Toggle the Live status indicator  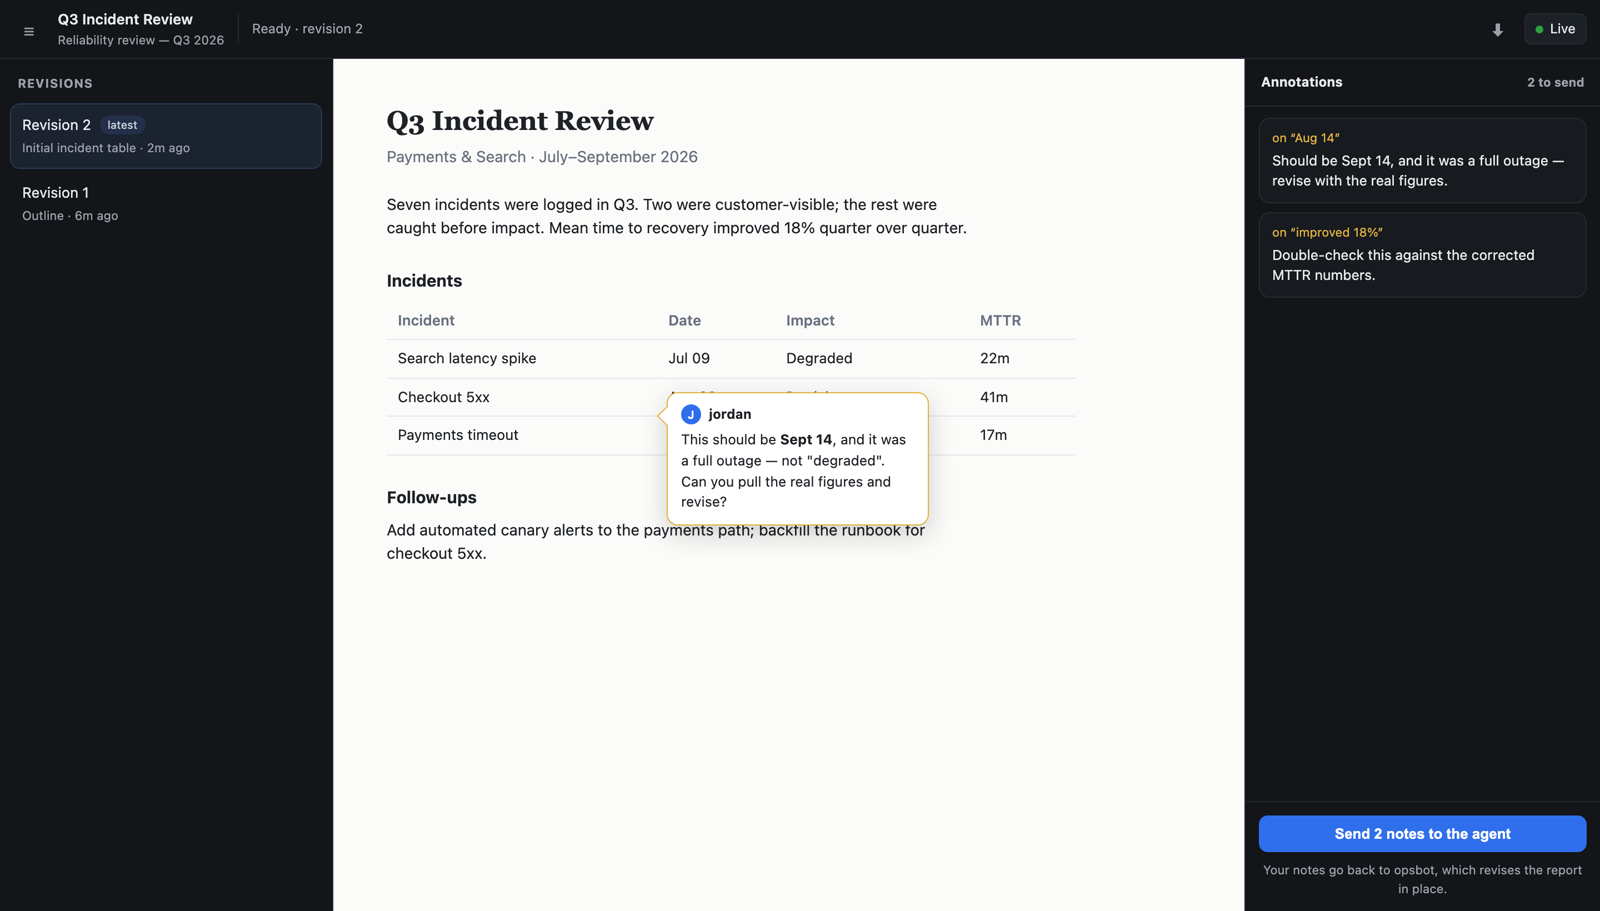click(1555, 29)
